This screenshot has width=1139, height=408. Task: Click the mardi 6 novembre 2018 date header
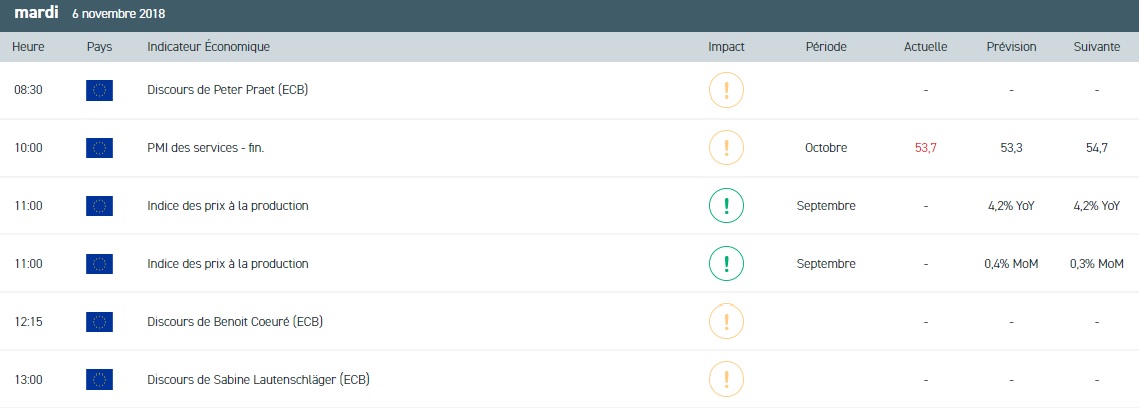point(90,14)
